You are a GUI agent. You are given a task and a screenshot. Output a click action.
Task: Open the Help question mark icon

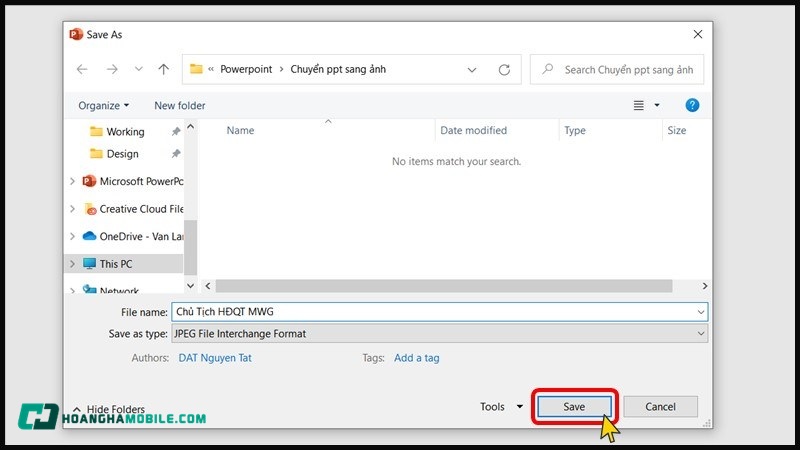point(692,105)
